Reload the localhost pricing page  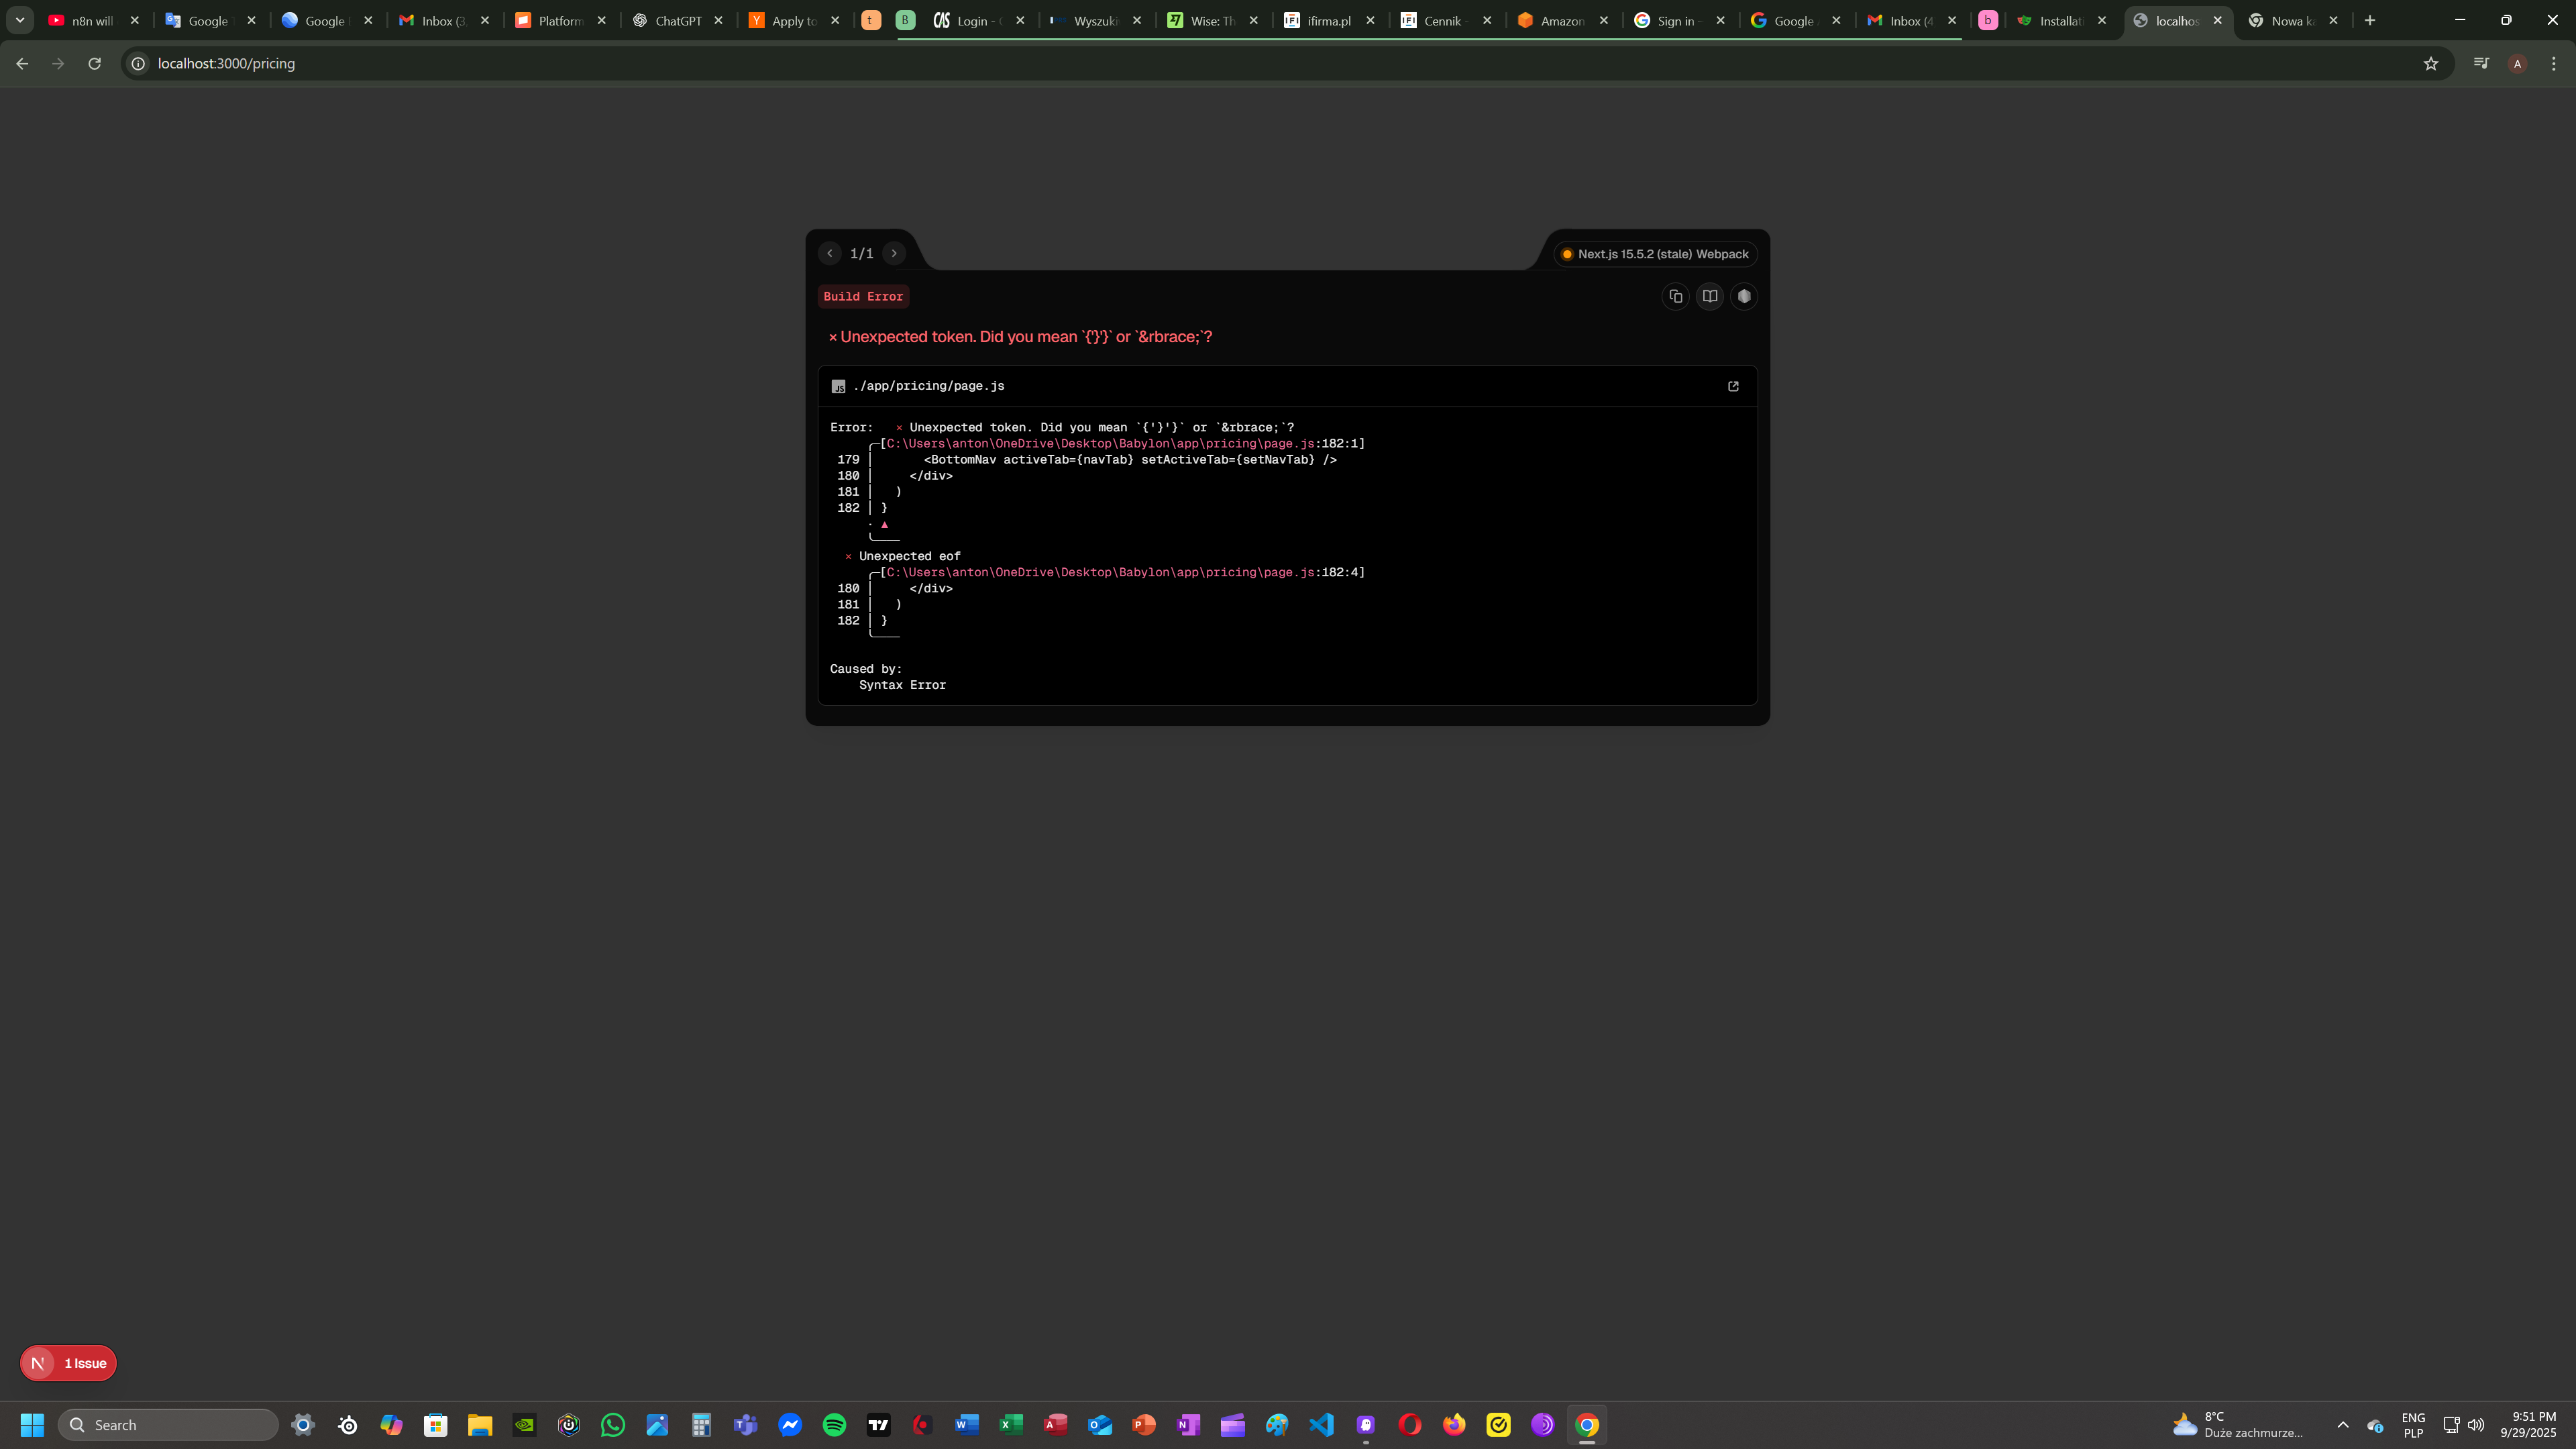[94, 63]
